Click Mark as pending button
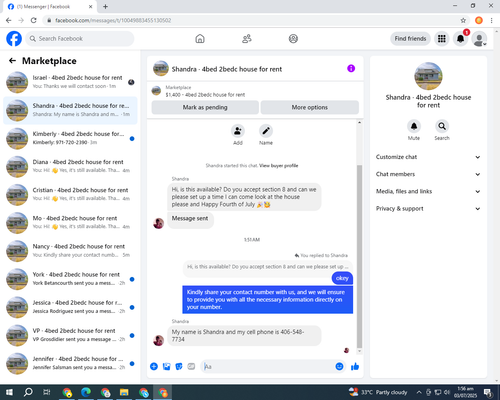Screen dimensions: 500x400 coord(205,107)
